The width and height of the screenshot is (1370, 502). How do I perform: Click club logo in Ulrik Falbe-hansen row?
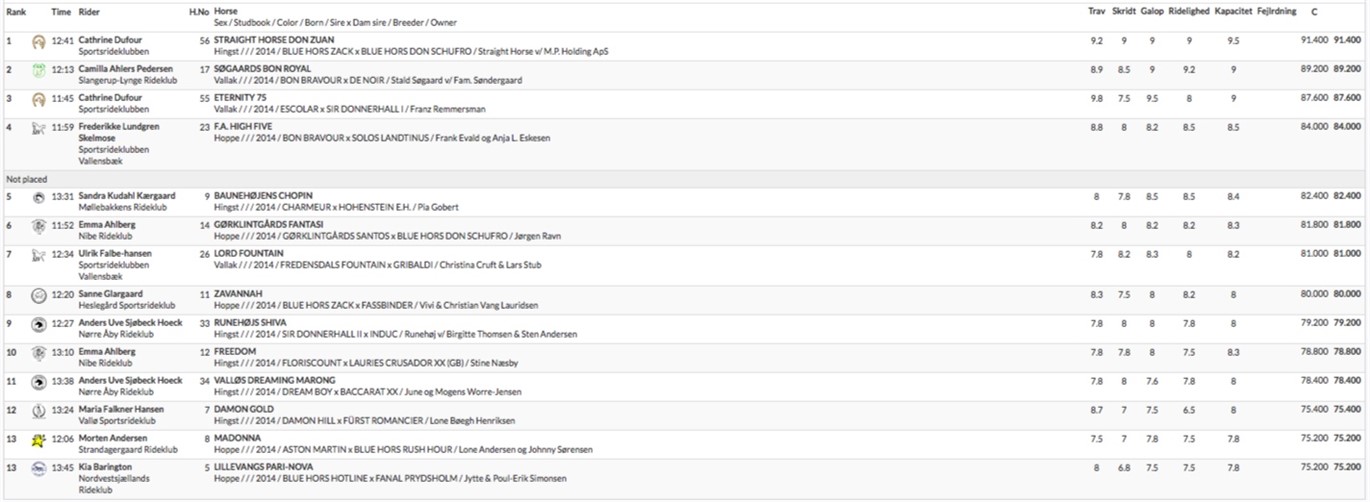[38, 254]
